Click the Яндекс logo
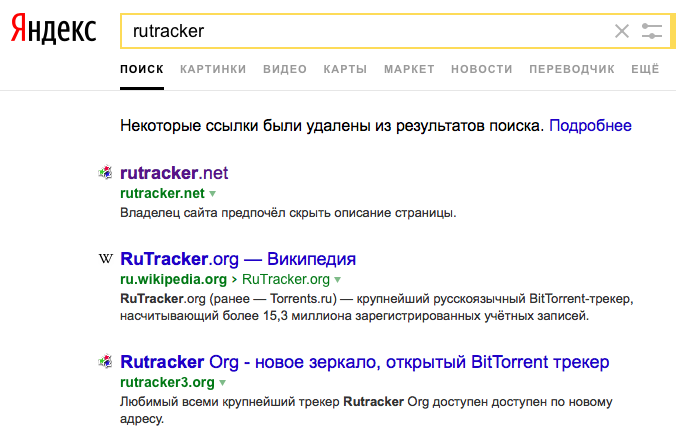The image size is (676, 441). tap(53, 29)
